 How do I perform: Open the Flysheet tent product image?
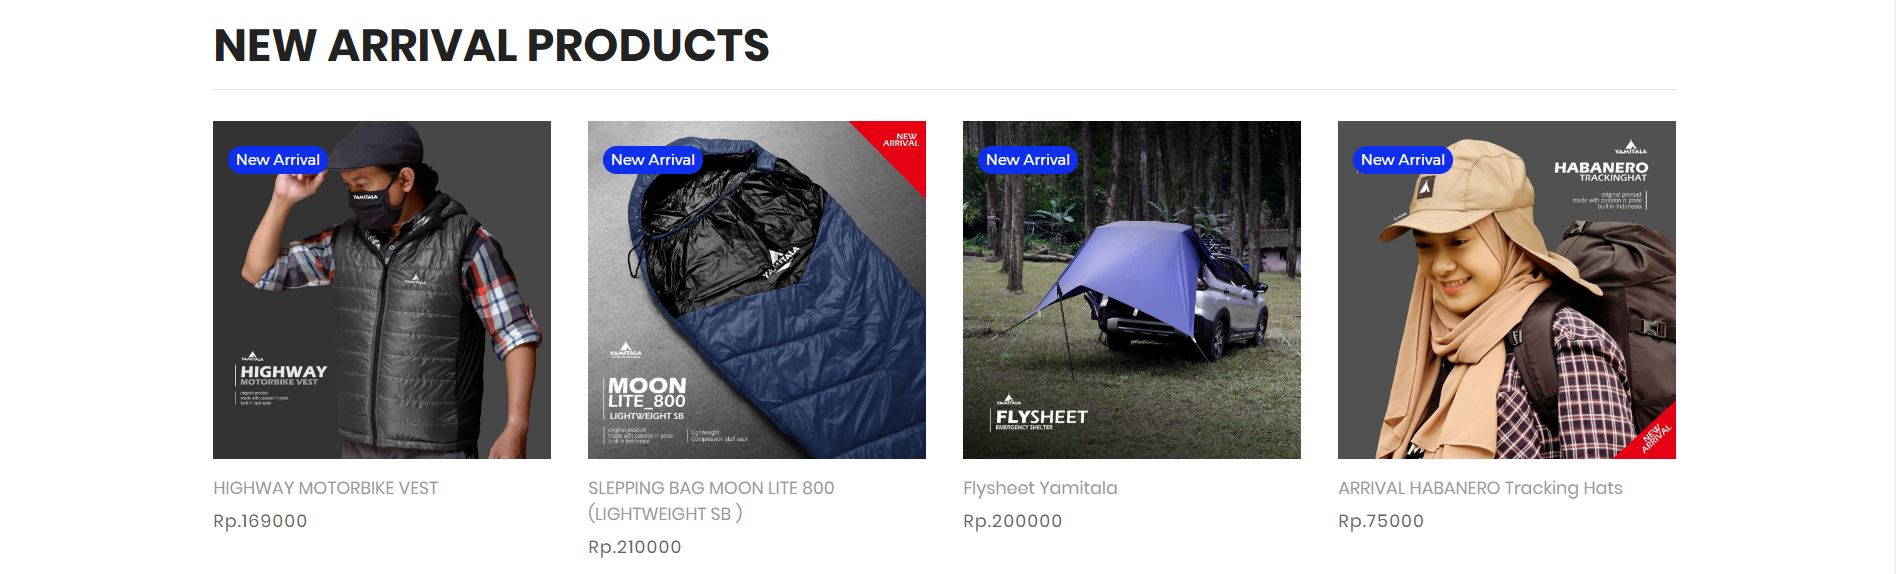point(1132,290)
